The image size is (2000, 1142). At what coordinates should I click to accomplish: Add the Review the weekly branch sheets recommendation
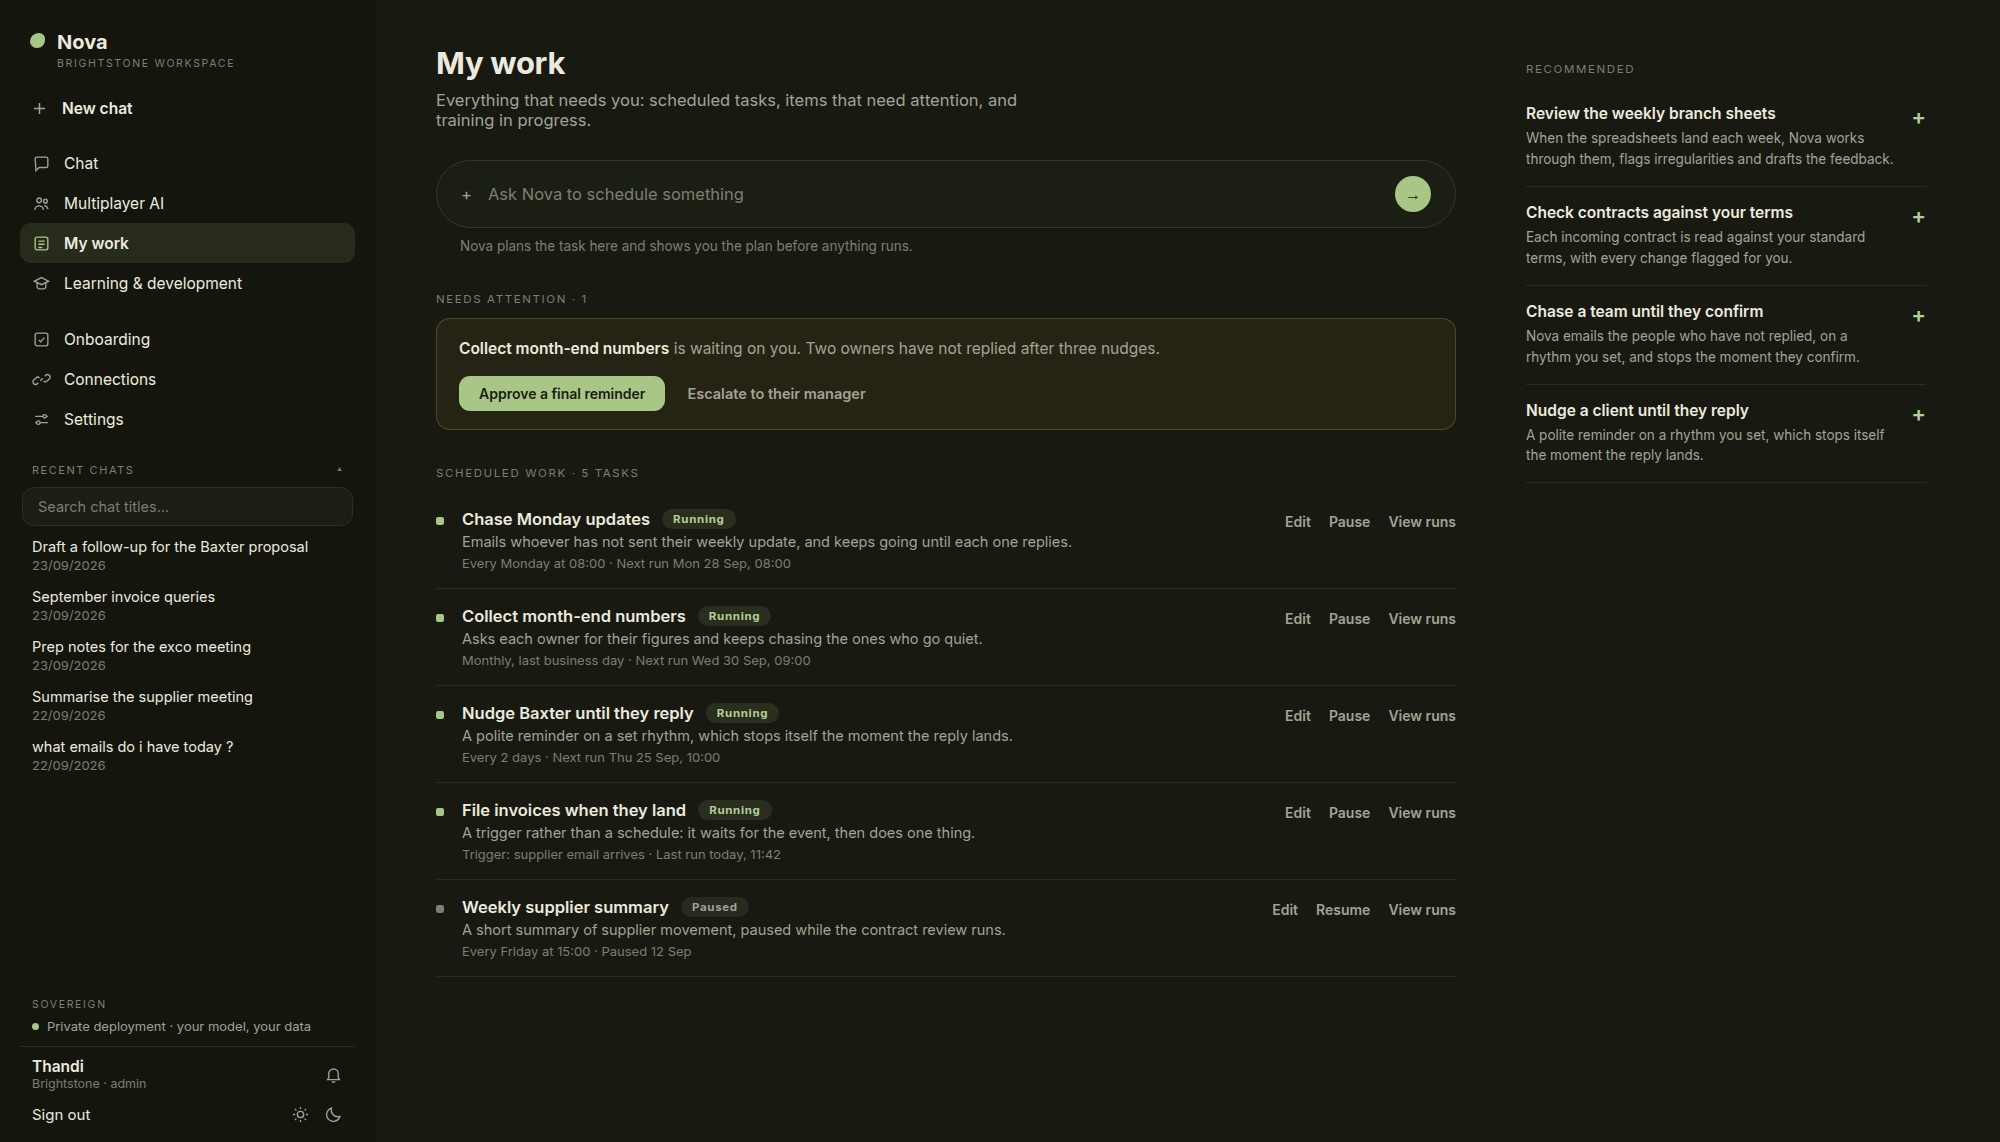click(x=1918, y=118)
